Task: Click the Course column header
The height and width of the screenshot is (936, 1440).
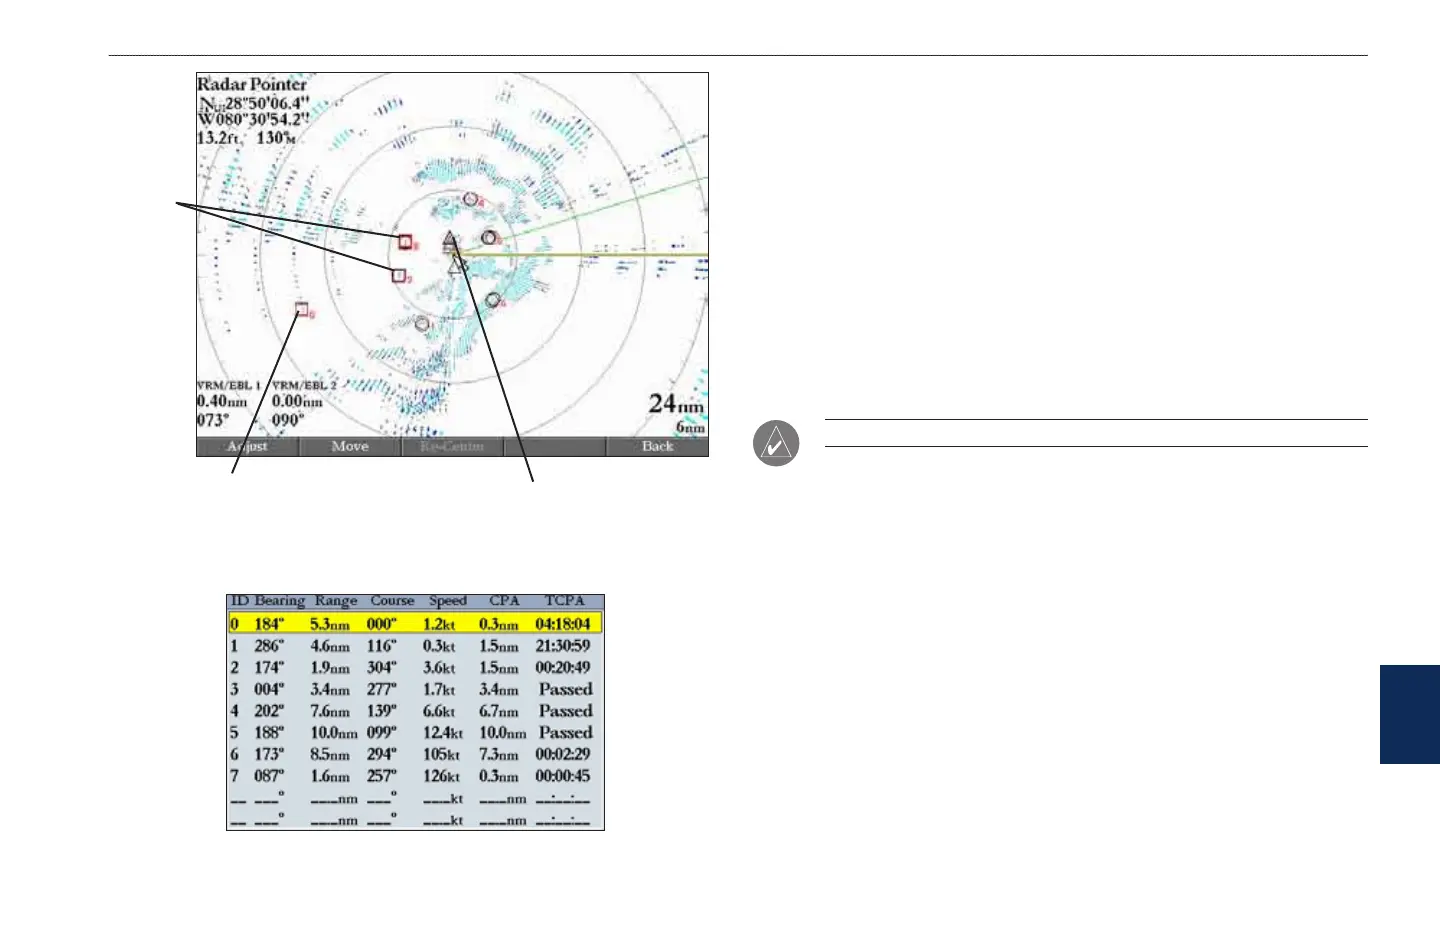Action: [x=392, y=601]
